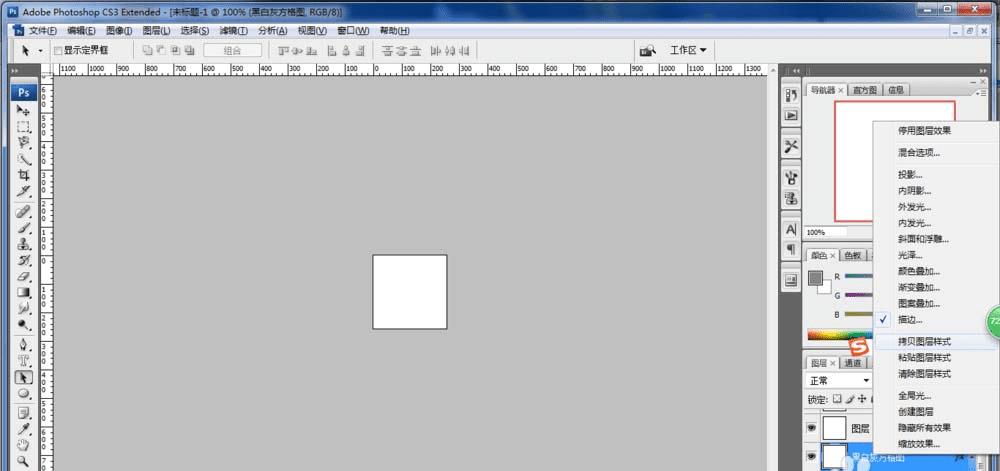Click the Ps logo atop toolbox
This screenshot has height=471, width=1000.
[24, 92]
